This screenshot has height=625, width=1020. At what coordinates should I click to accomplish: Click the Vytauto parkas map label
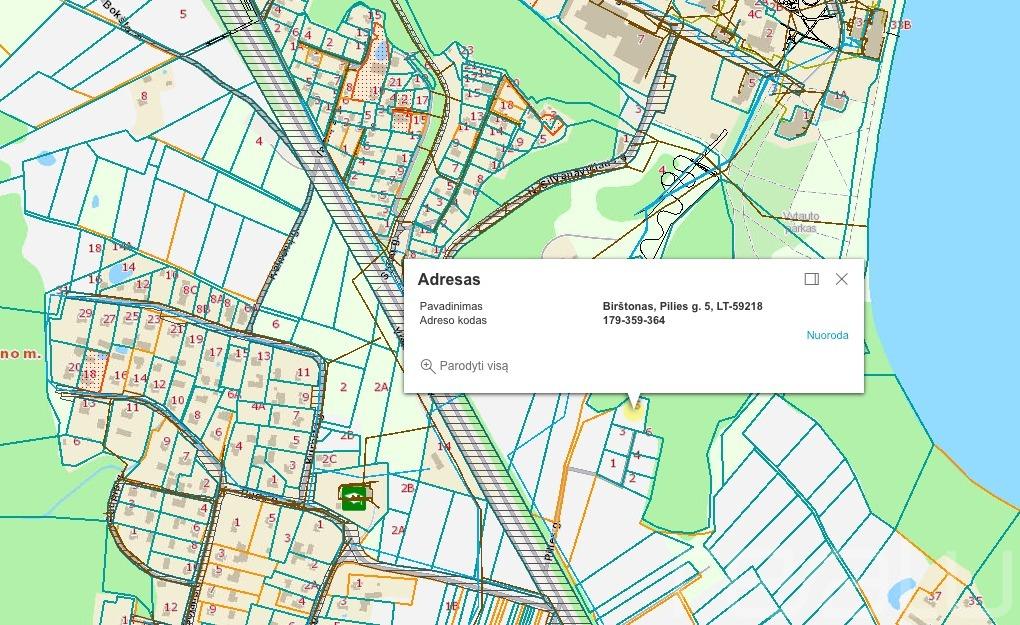point(801,222)
